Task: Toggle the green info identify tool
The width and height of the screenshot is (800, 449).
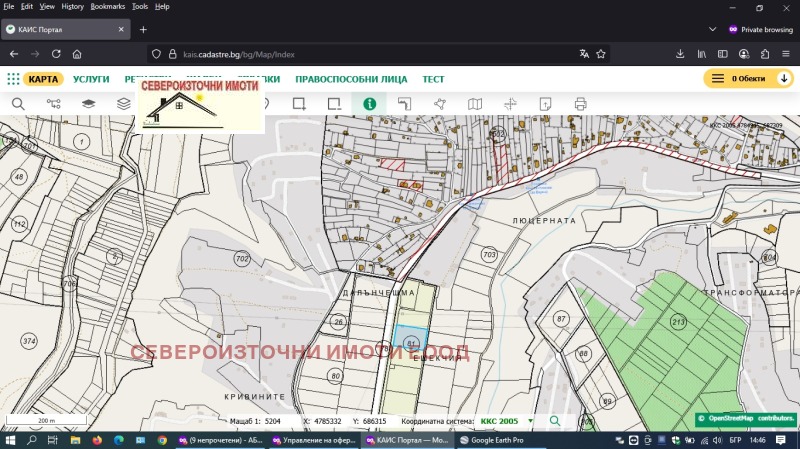Action: point(369,104)
